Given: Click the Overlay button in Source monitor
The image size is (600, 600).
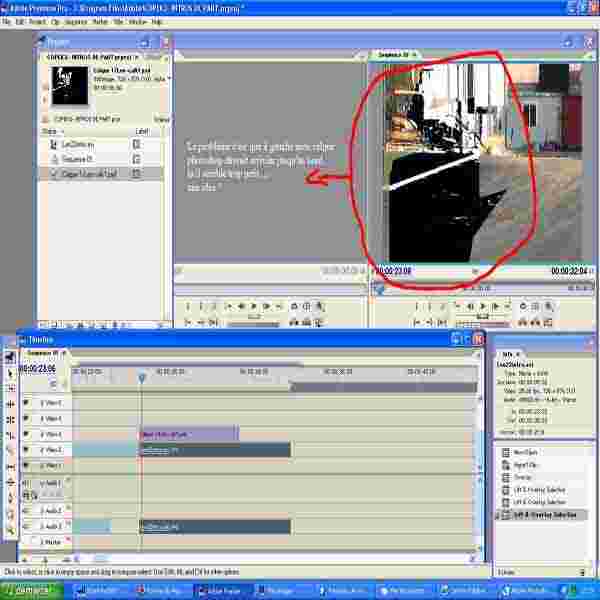Looking at the screenshot, I should tap(306, 323).
